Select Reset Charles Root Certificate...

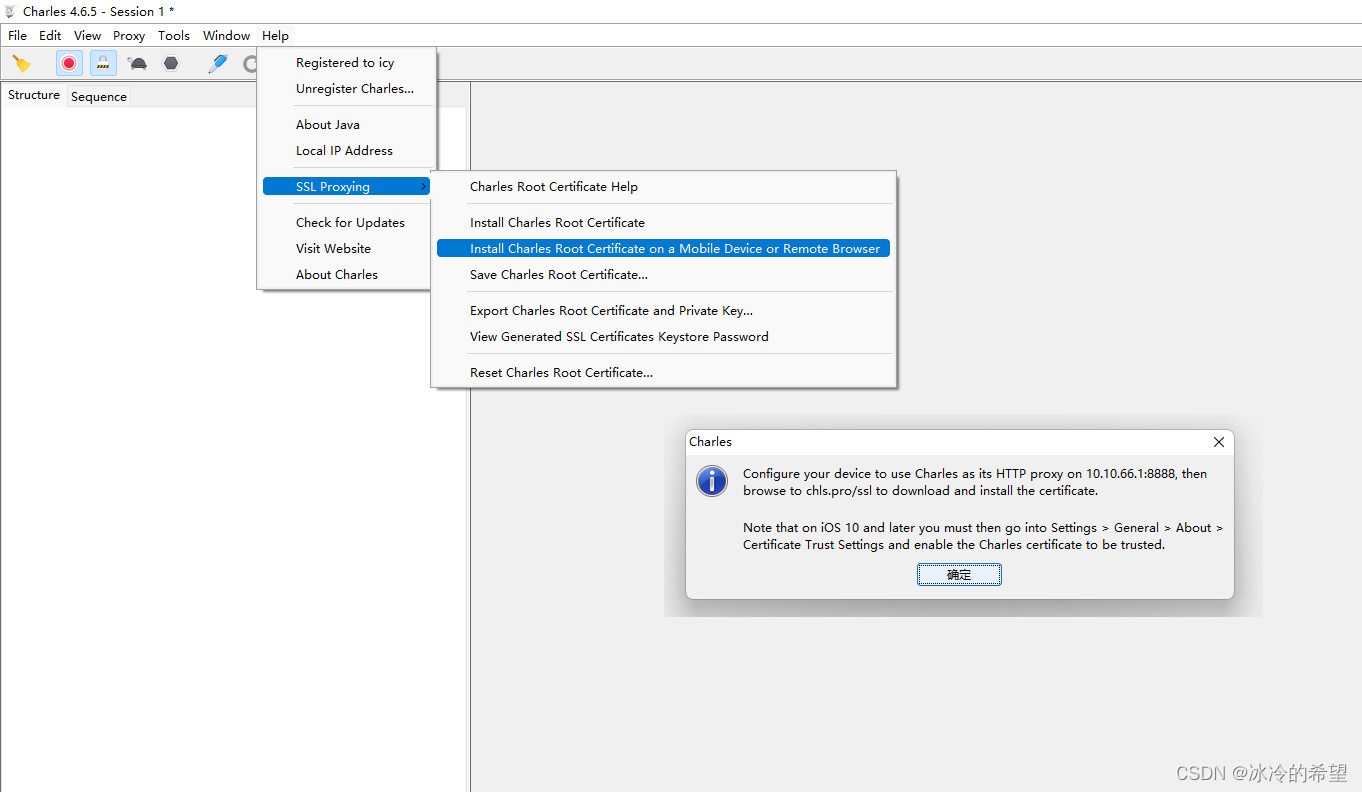pyautogui.click(x=664, y=372)
